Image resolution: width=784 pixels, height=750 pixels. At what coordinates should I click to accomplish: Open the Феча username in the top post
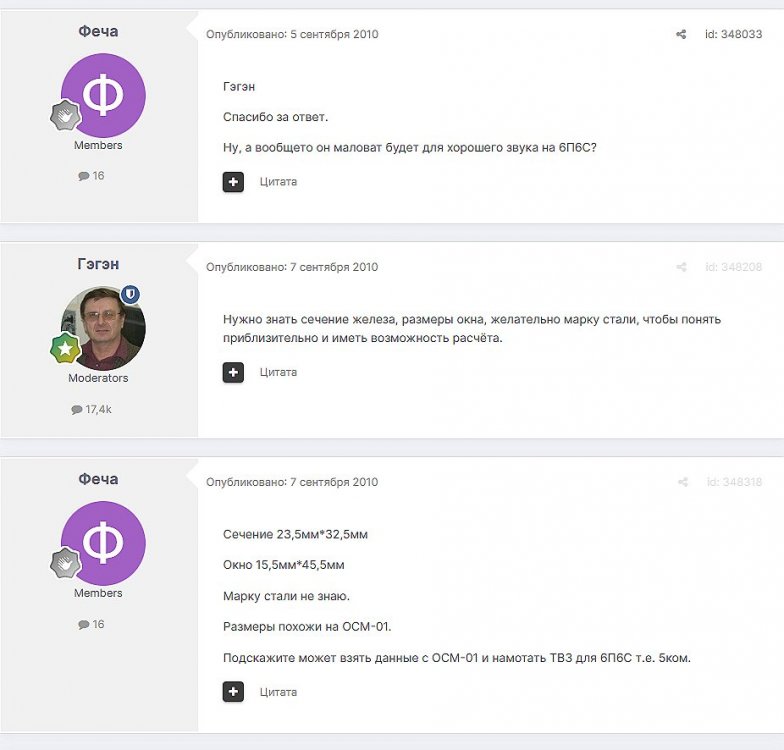98,31
